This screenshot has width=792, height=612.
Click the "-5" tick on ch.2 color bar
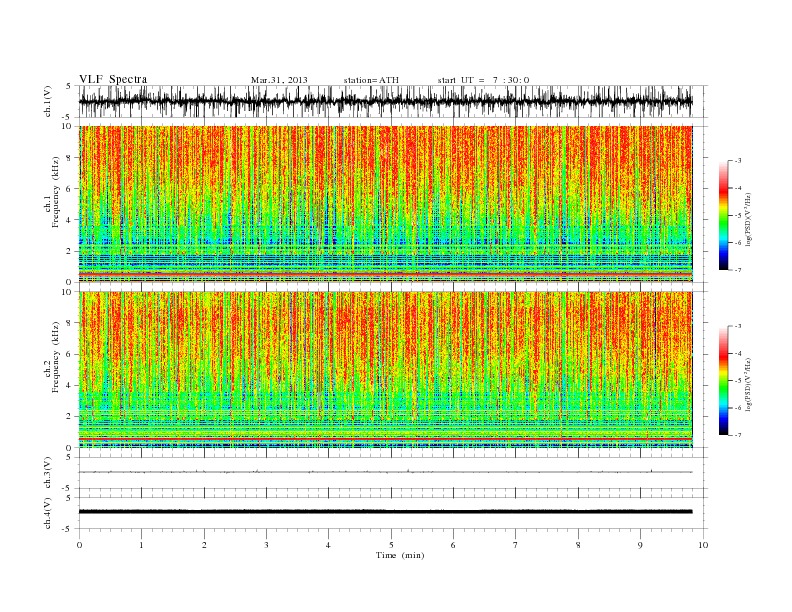738,381
